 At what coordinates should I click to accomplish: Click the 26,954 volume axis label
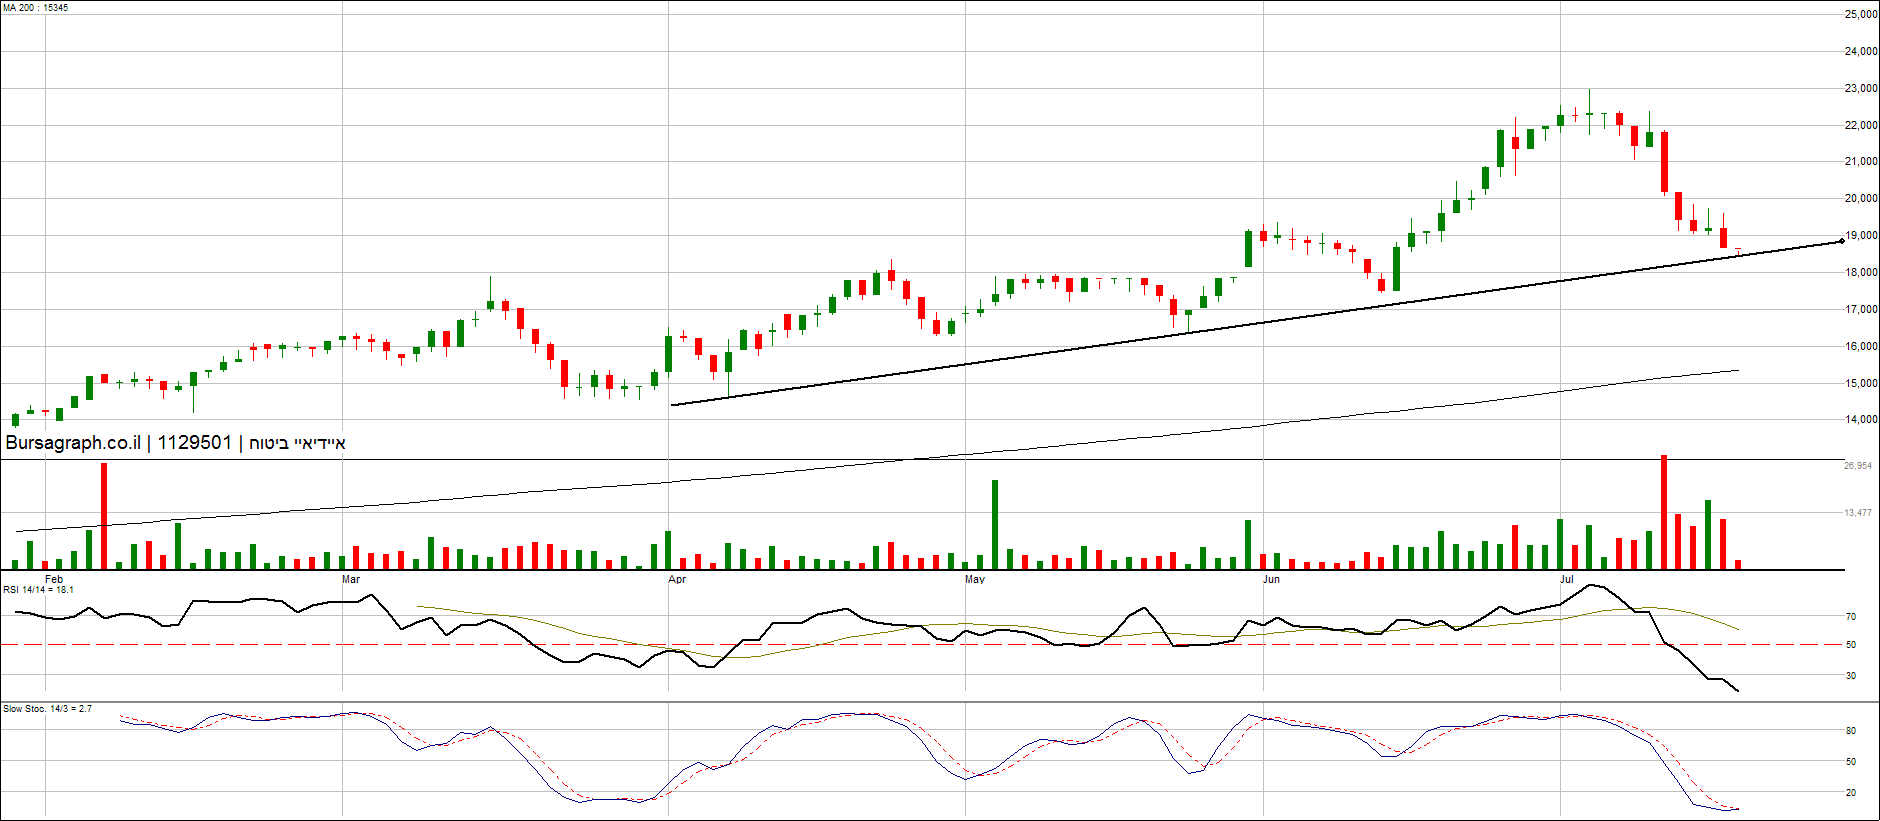click(x=1858, y=466)
